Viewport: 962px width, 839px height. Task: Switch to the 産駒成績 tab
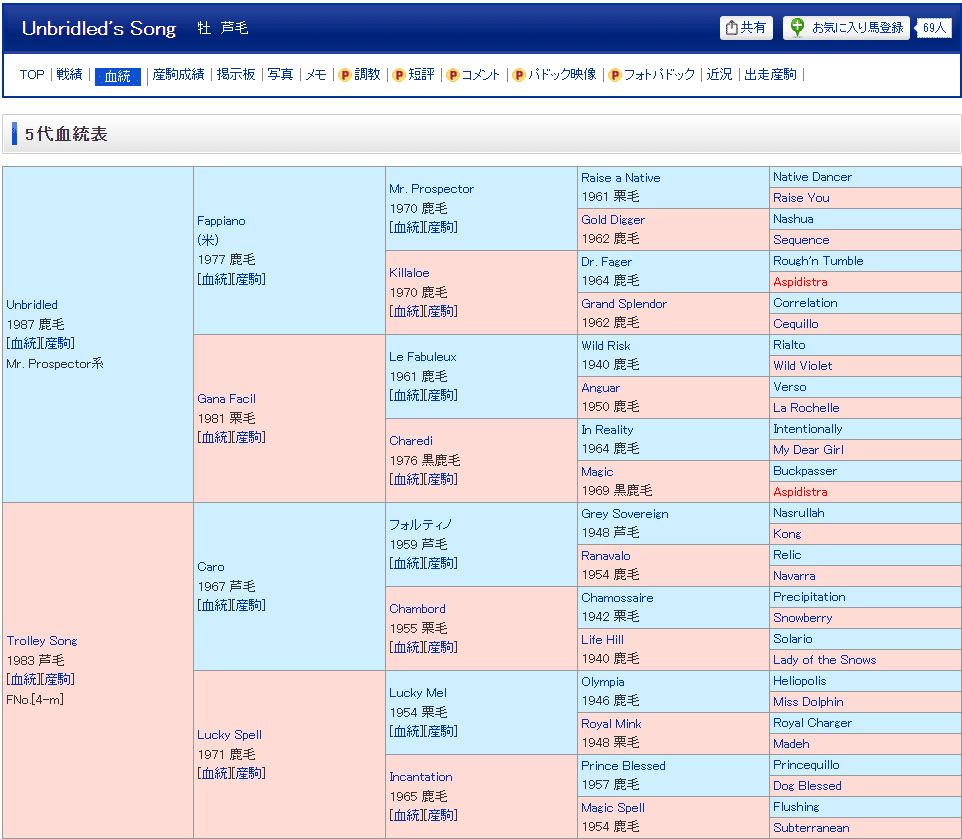[x=178, y=74]
